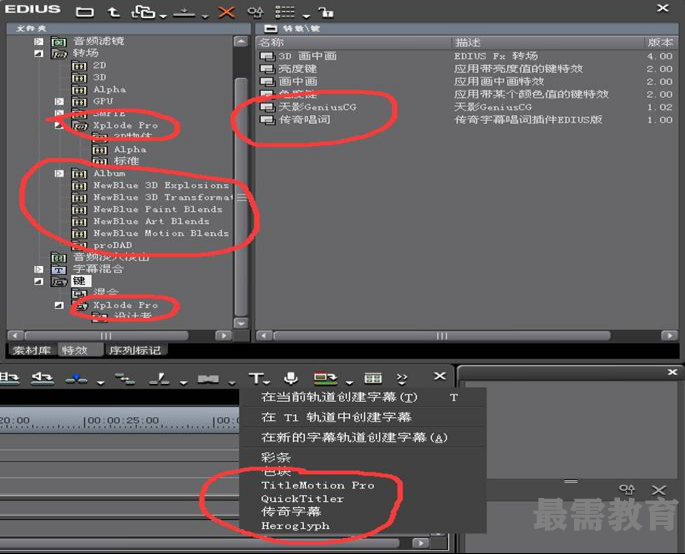Choose 在当前轨道创建字幕 from menu
Viewport: 685px width, 554px height.
[339, 397]
